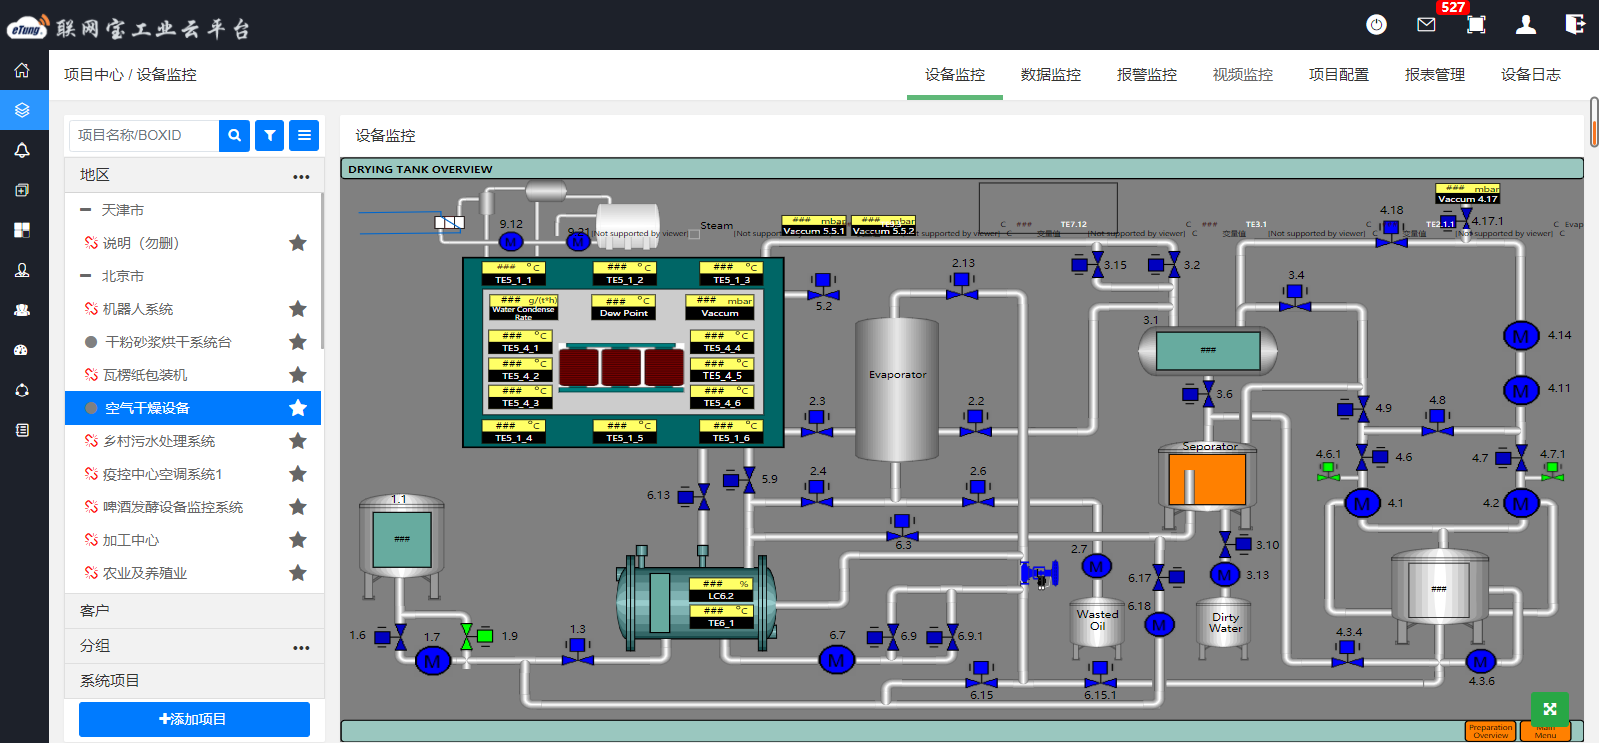Open the list menu button in project panel

coord(304,135)
